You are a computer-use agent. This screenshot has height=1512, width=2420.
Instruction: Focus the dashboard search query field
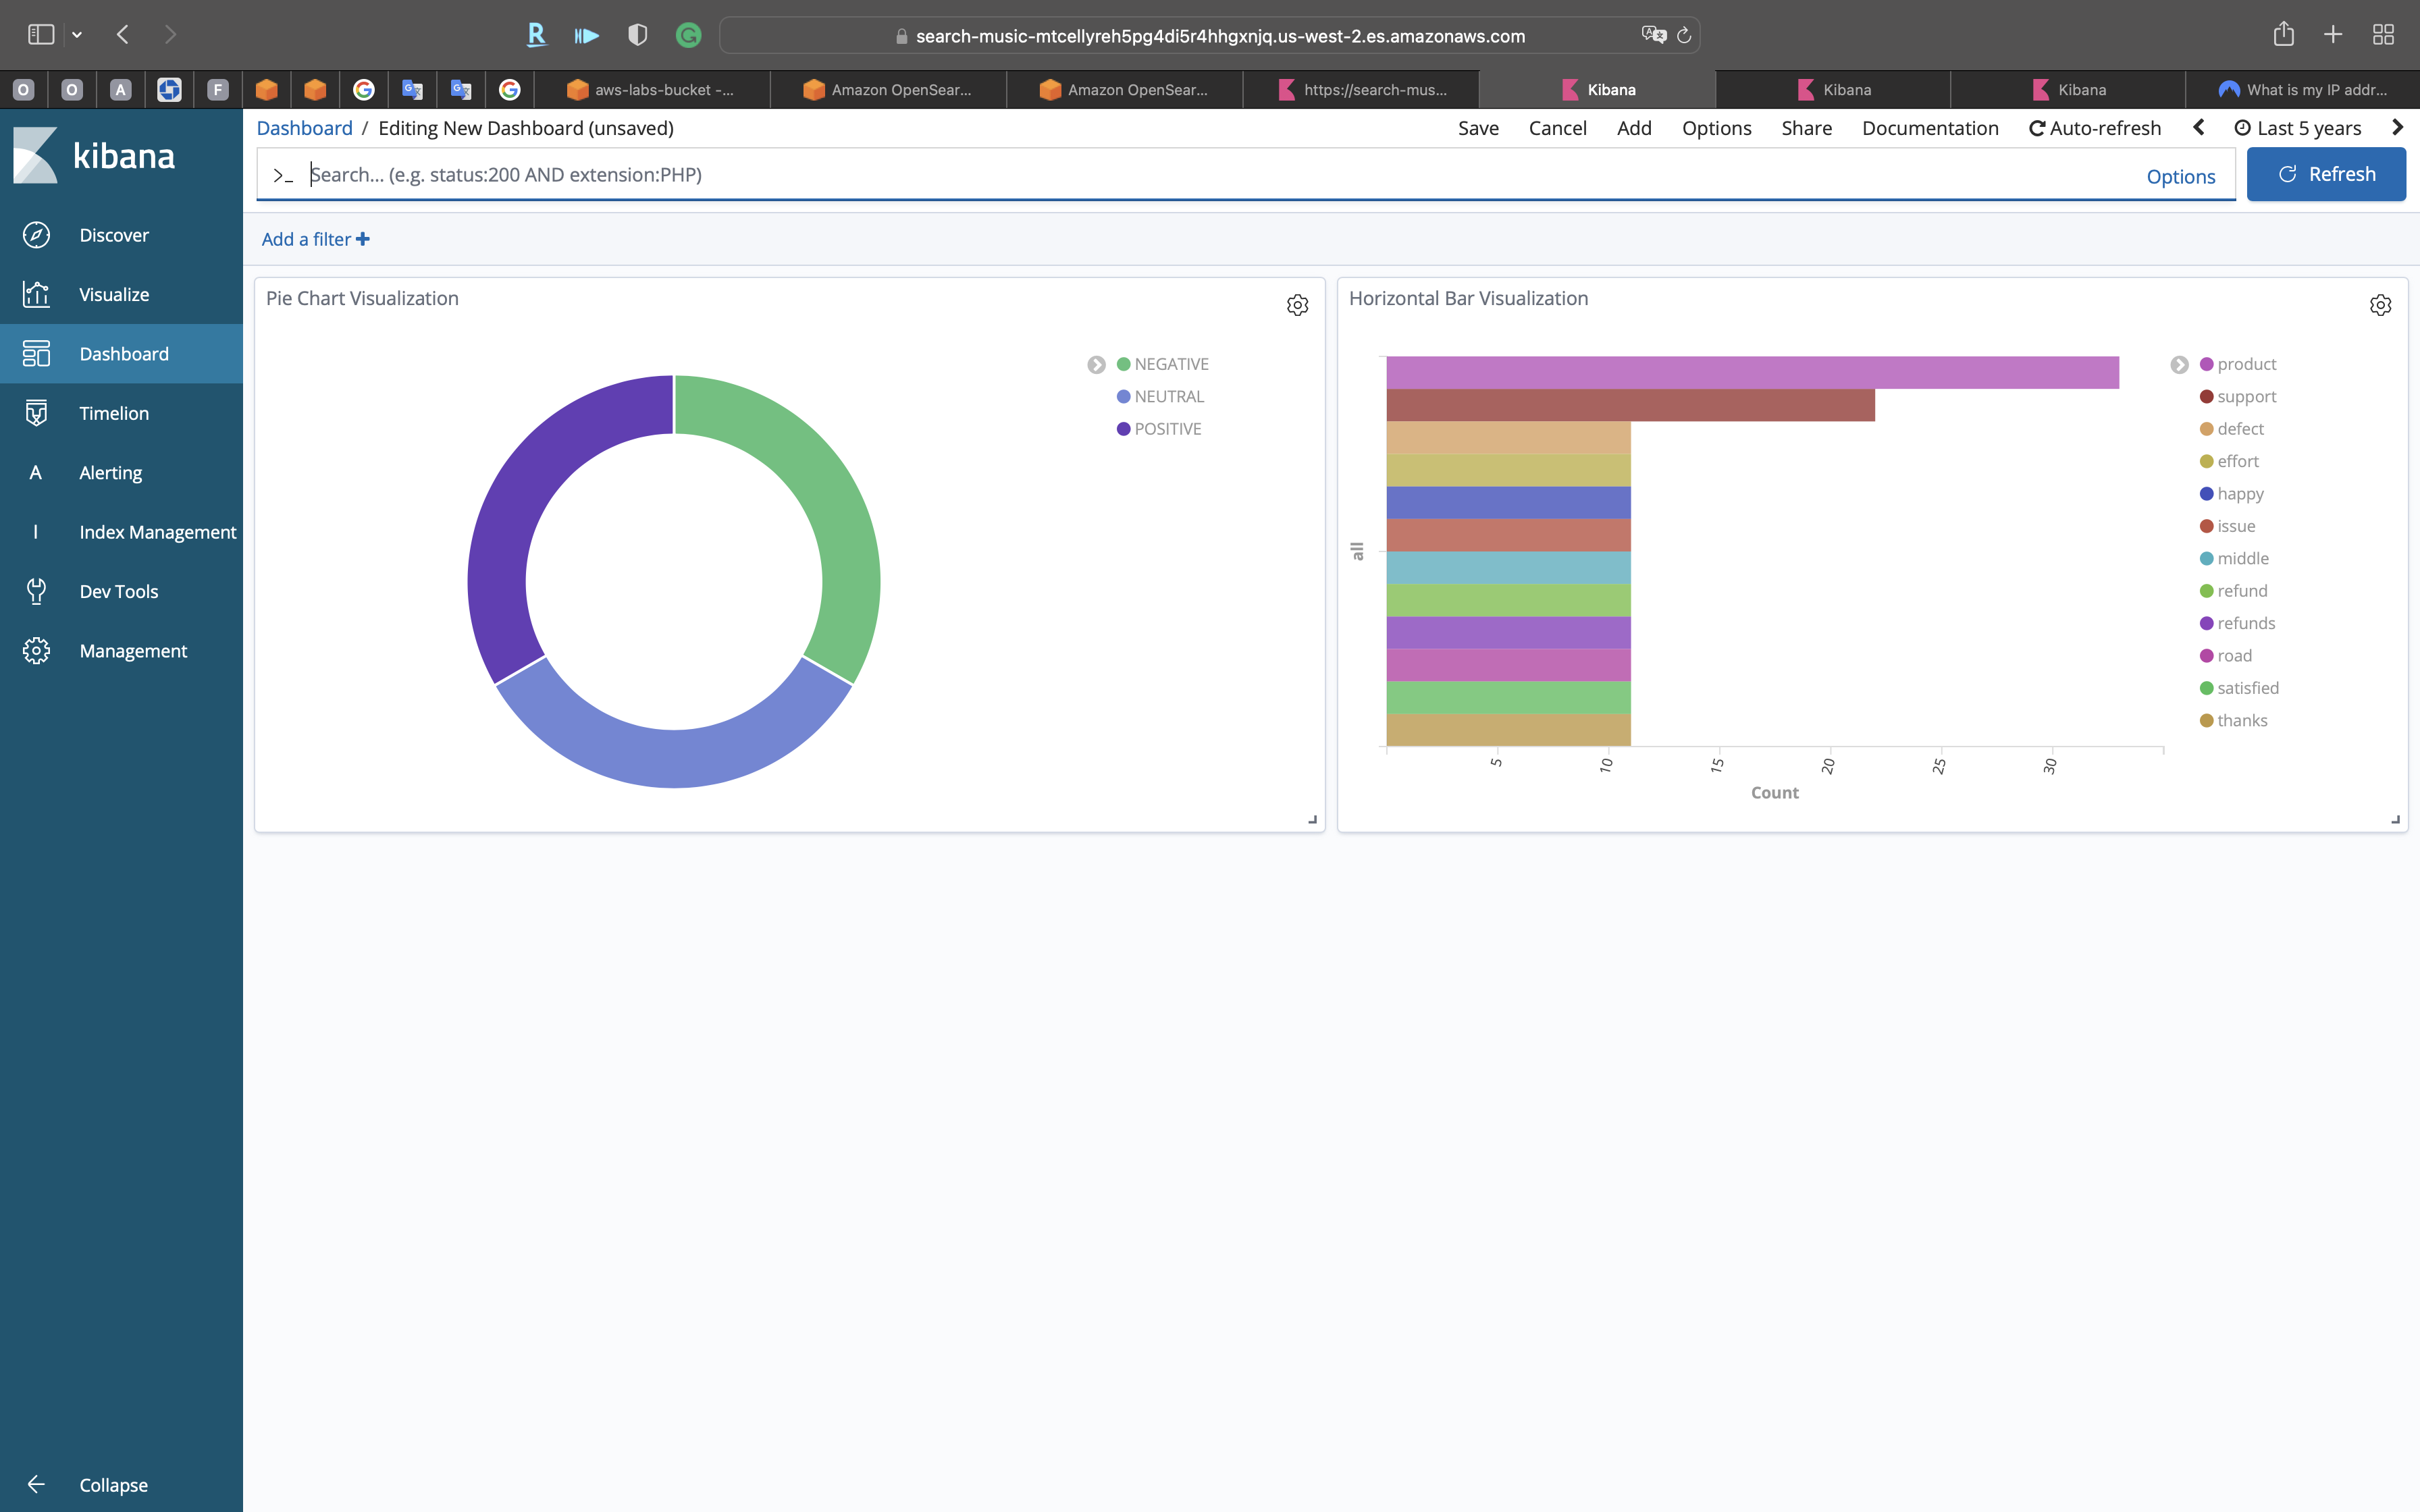pos(1200,175)
